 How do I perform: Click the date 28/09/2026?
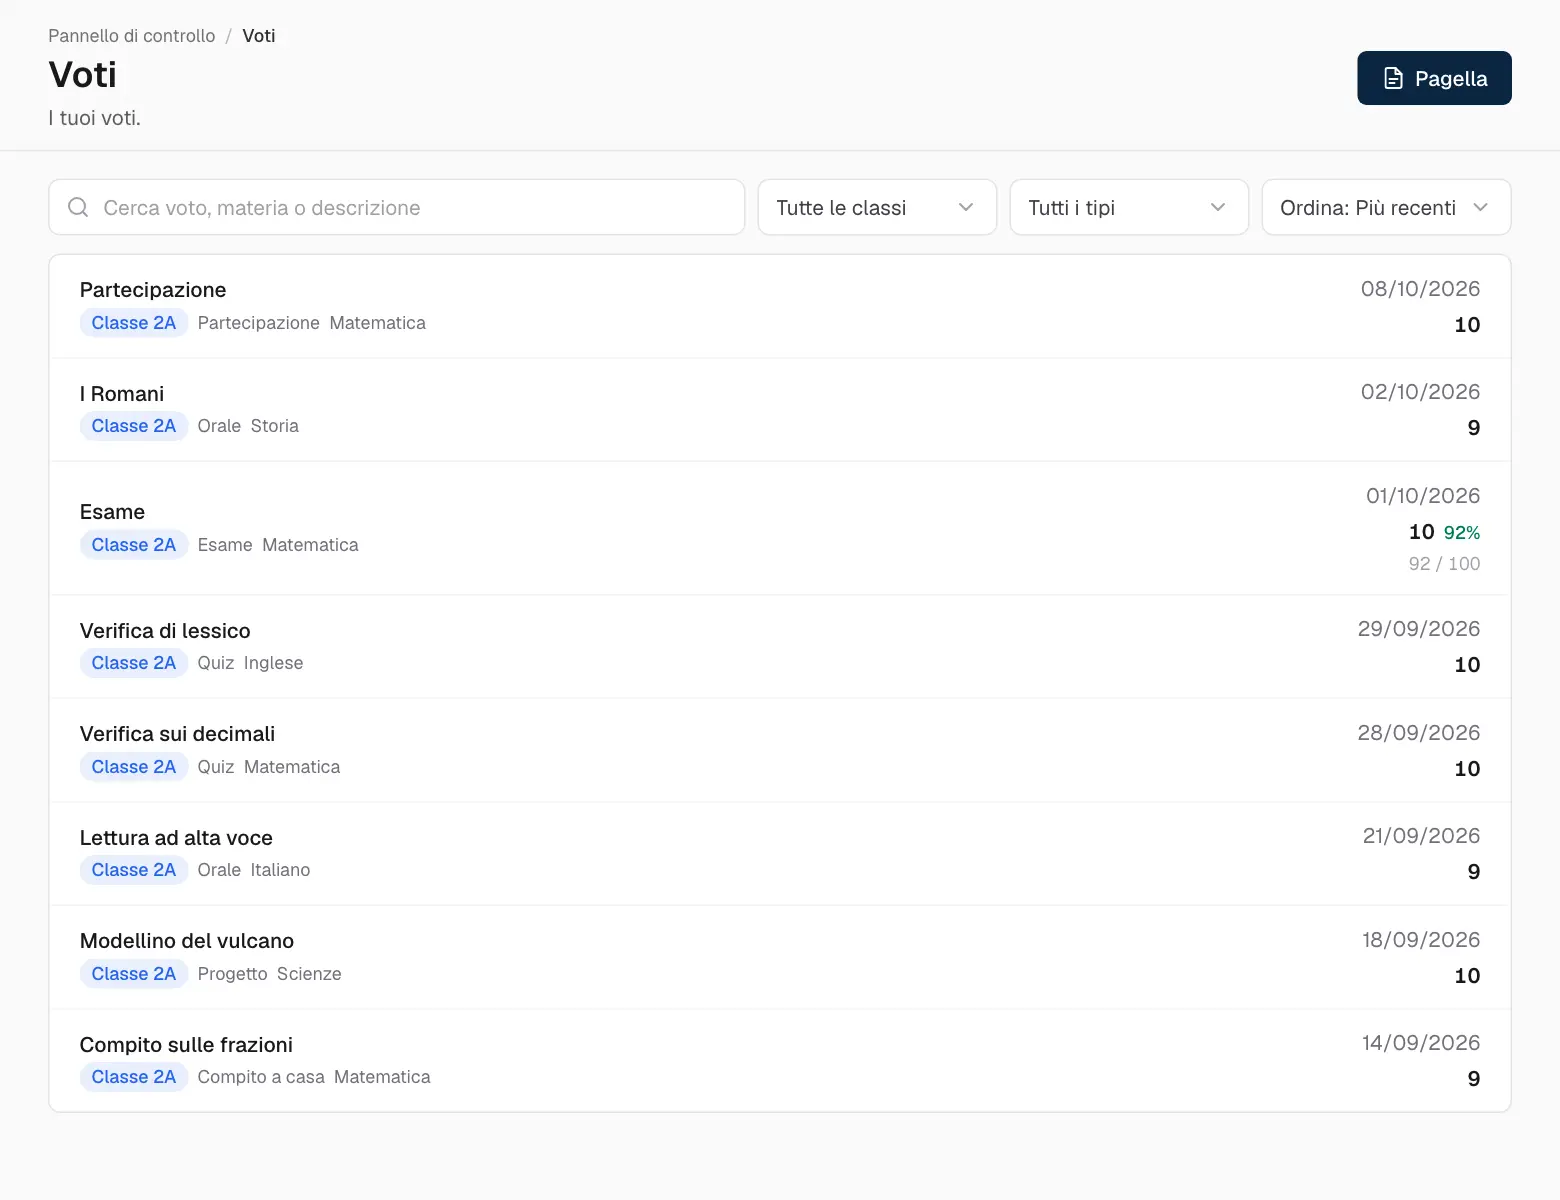[1419, 733]
